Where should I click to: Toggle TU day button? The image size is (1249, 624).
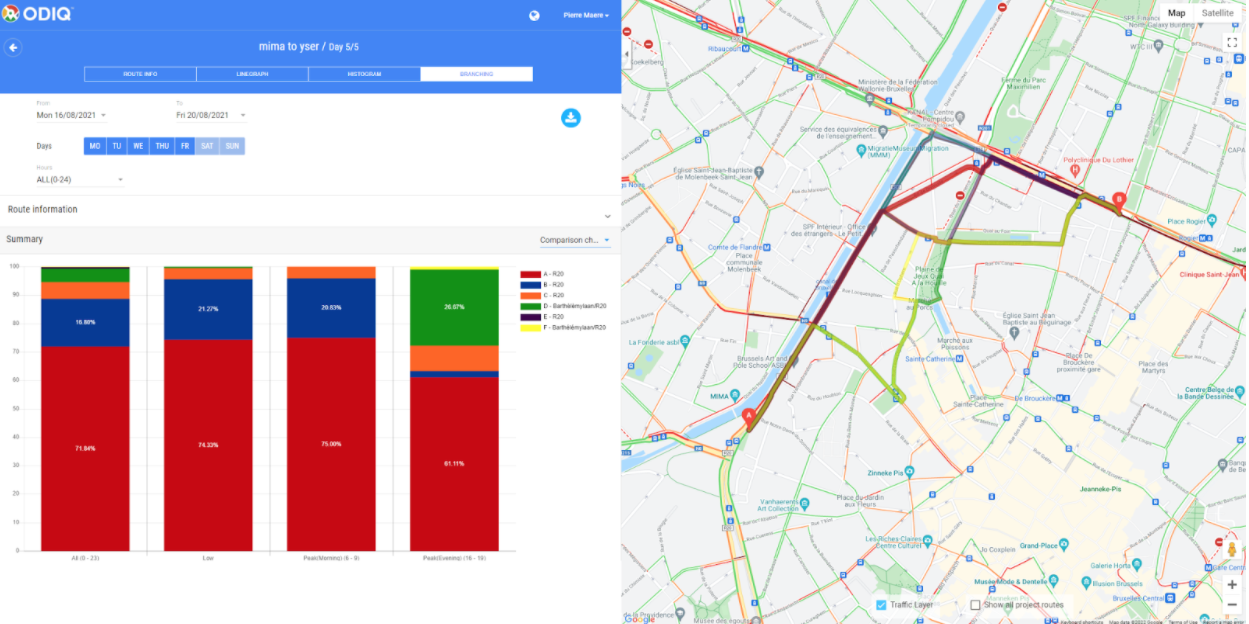[117, 146]
